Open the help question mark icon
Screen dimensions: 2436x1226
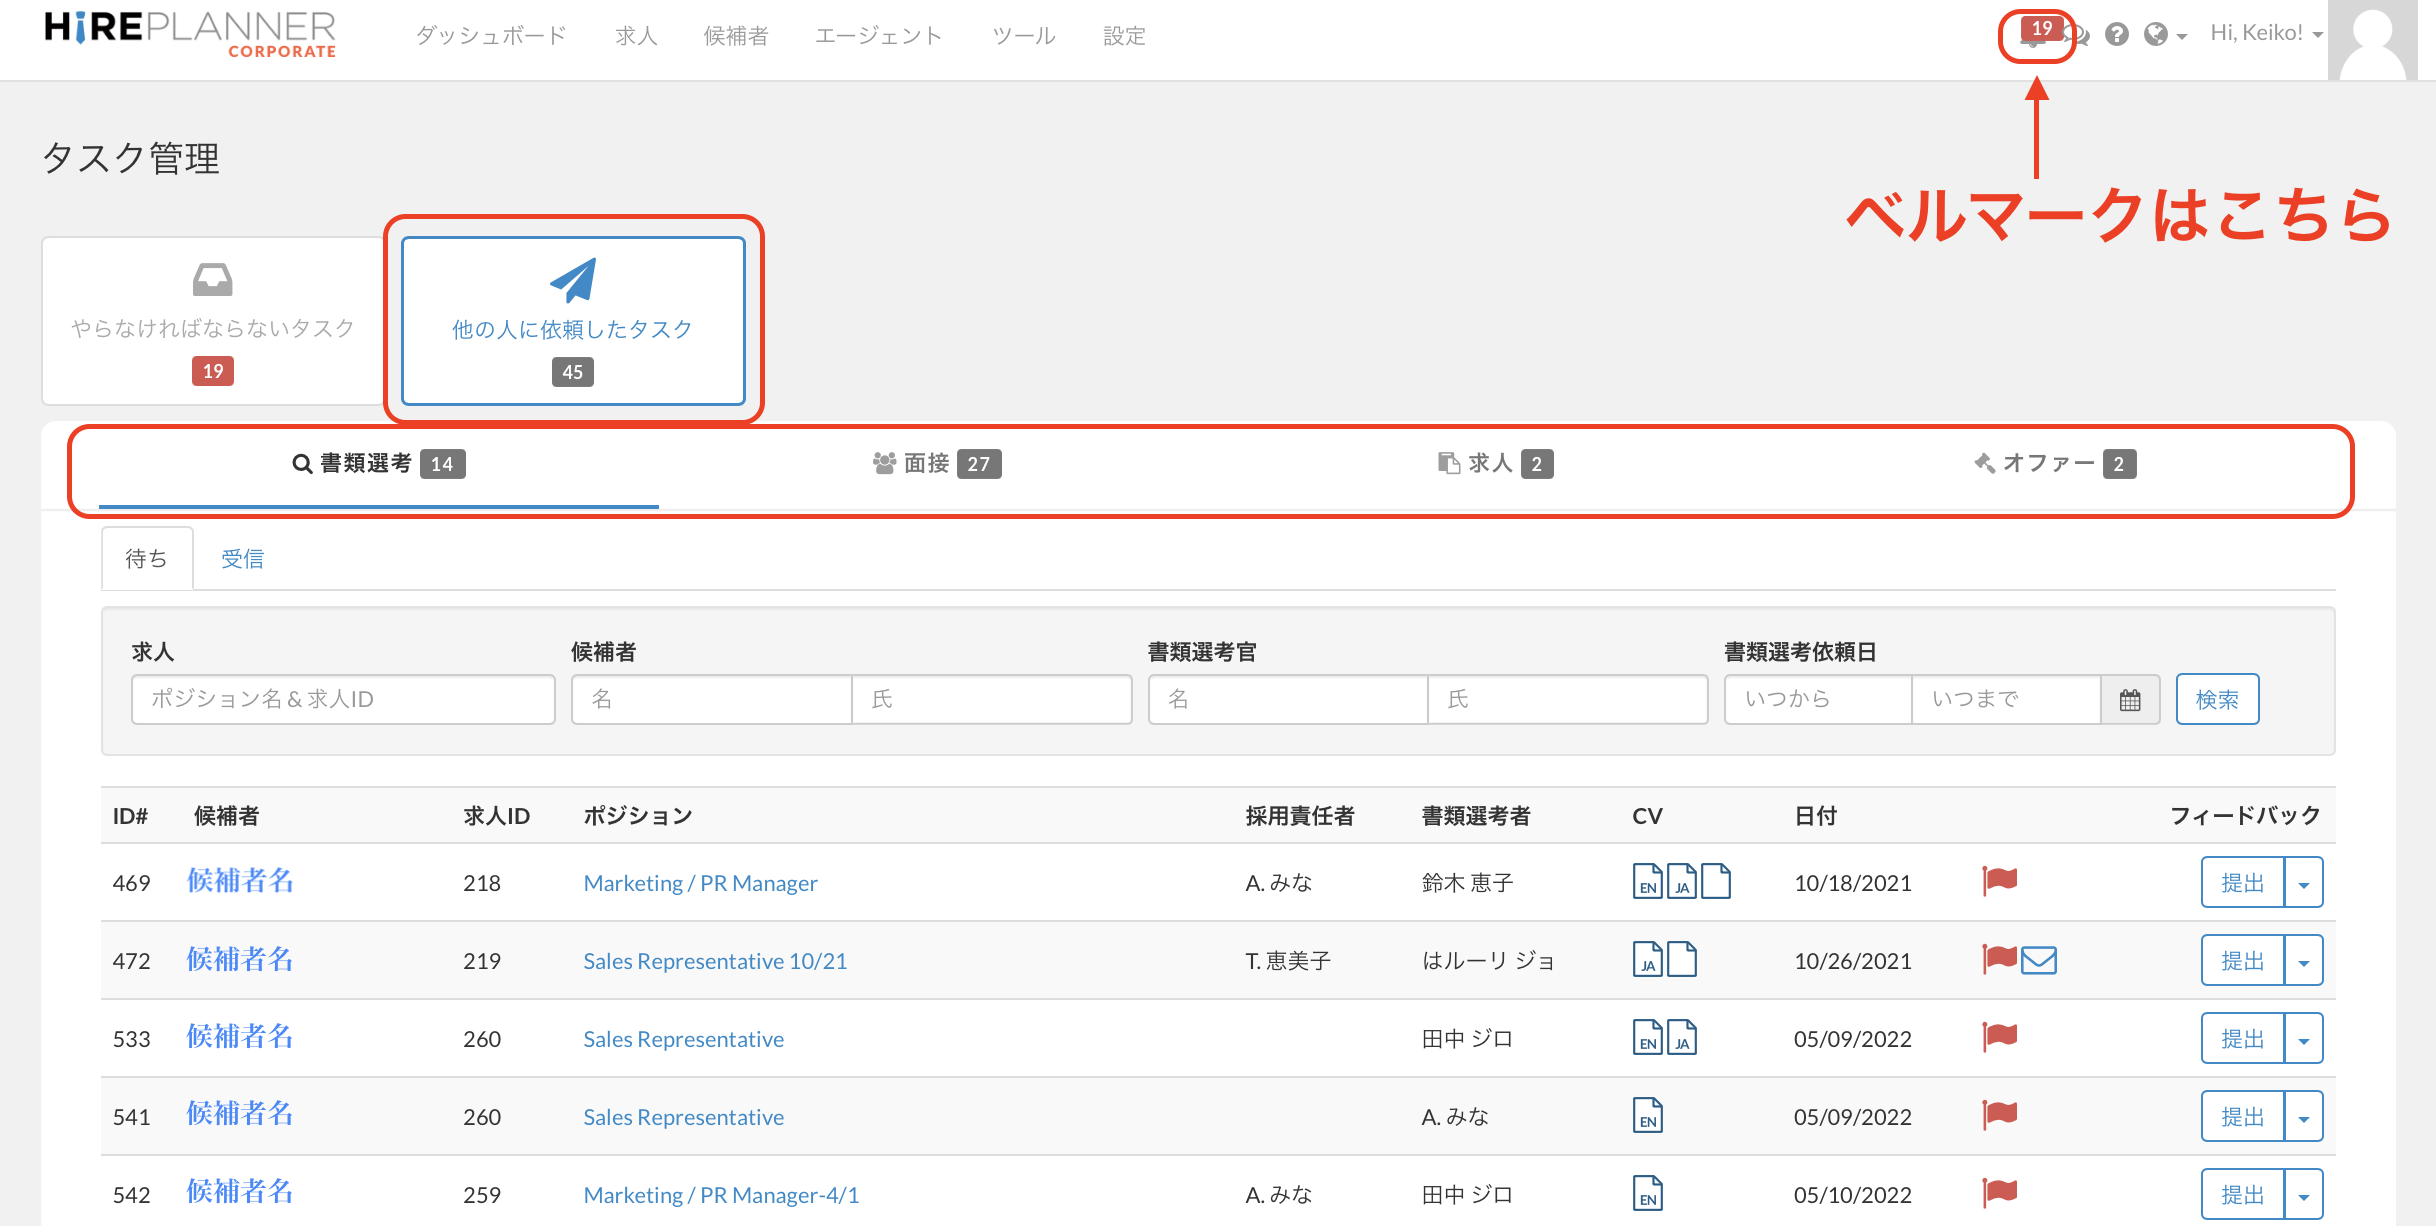coord(2116,35)
